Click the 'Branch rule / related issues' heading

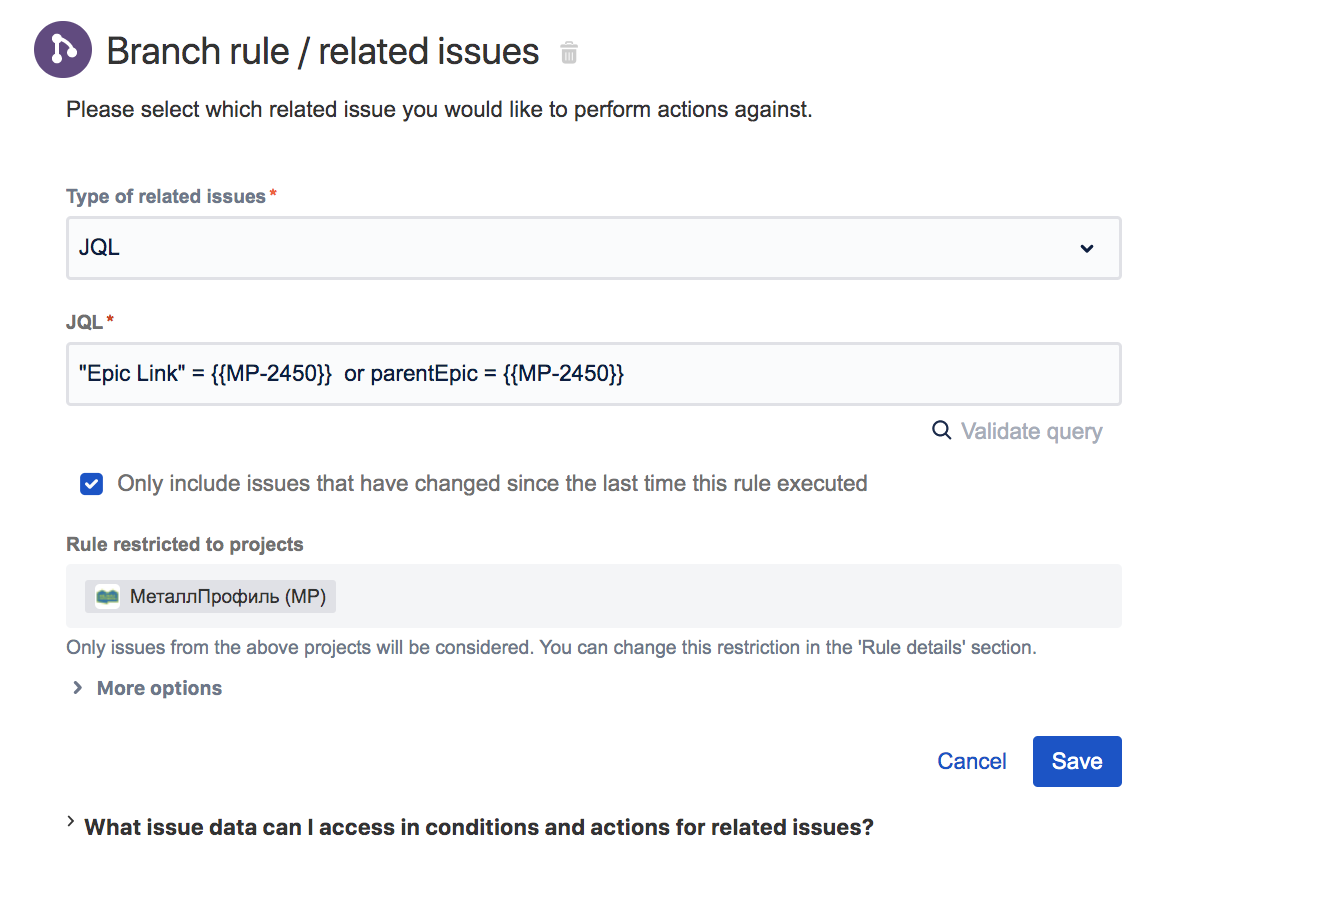pyautogui.click(x=323, y=51)
